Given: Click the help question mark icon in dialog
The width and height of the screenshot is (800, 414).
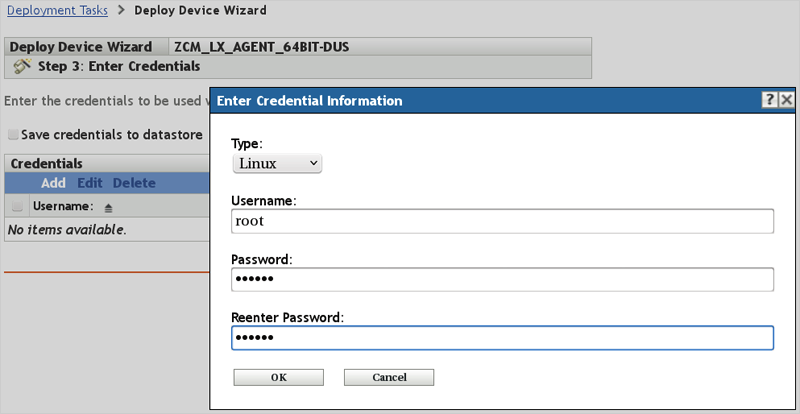Looking at the screenshot, I should click(x=769, y=100).
